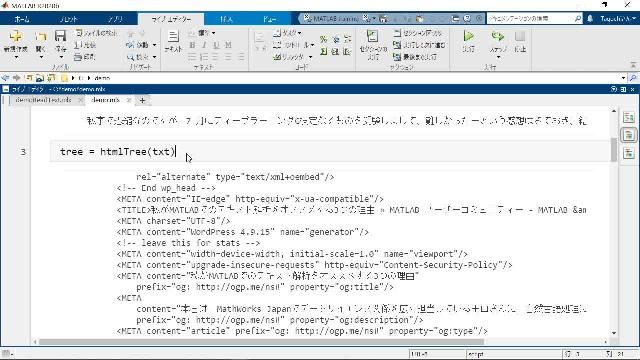Click the Run Section (セクションの実行) icon

(372, 36)
